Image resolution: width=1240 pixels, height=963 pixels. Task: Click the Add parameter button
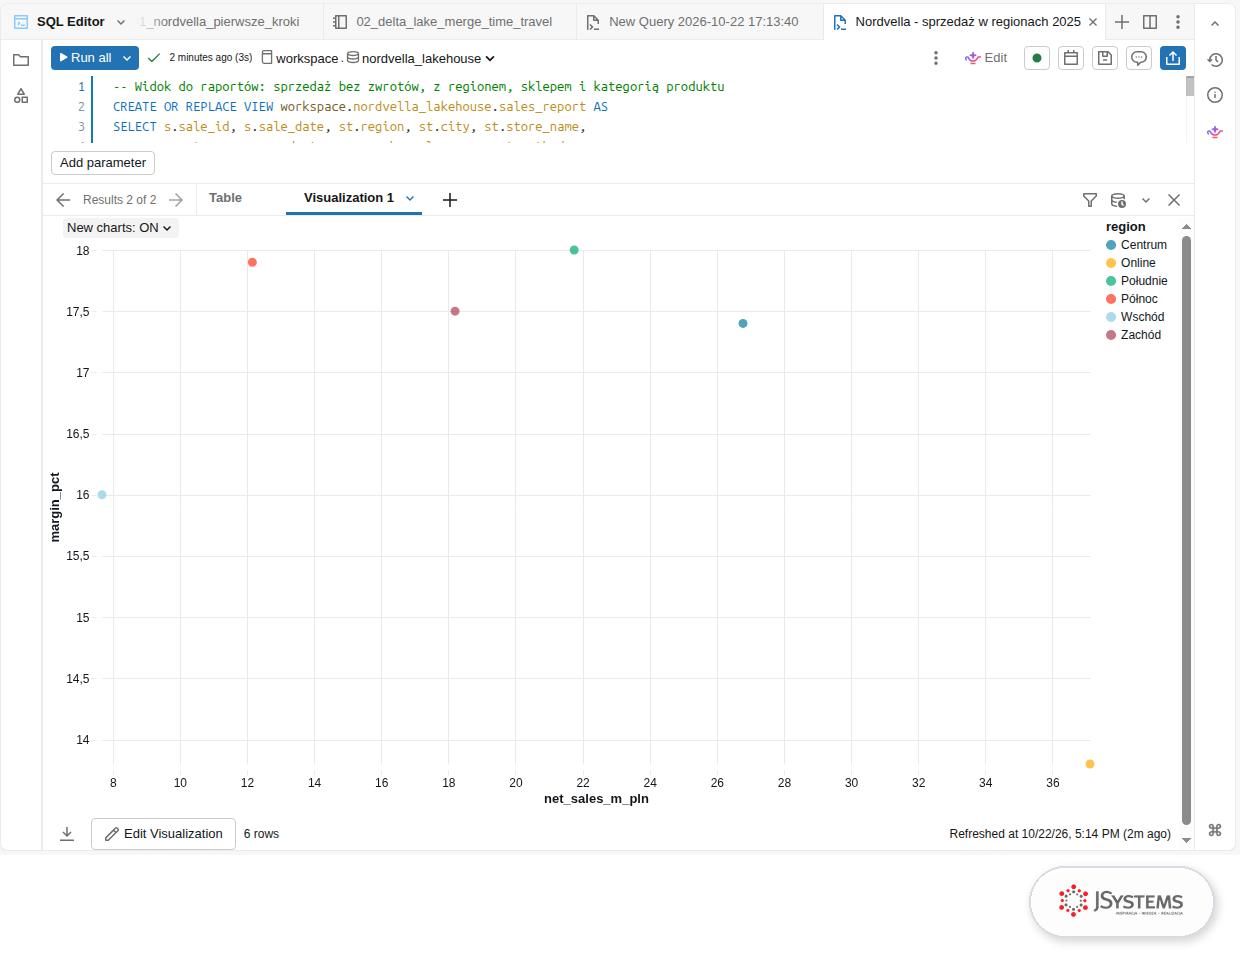(103, 163)
